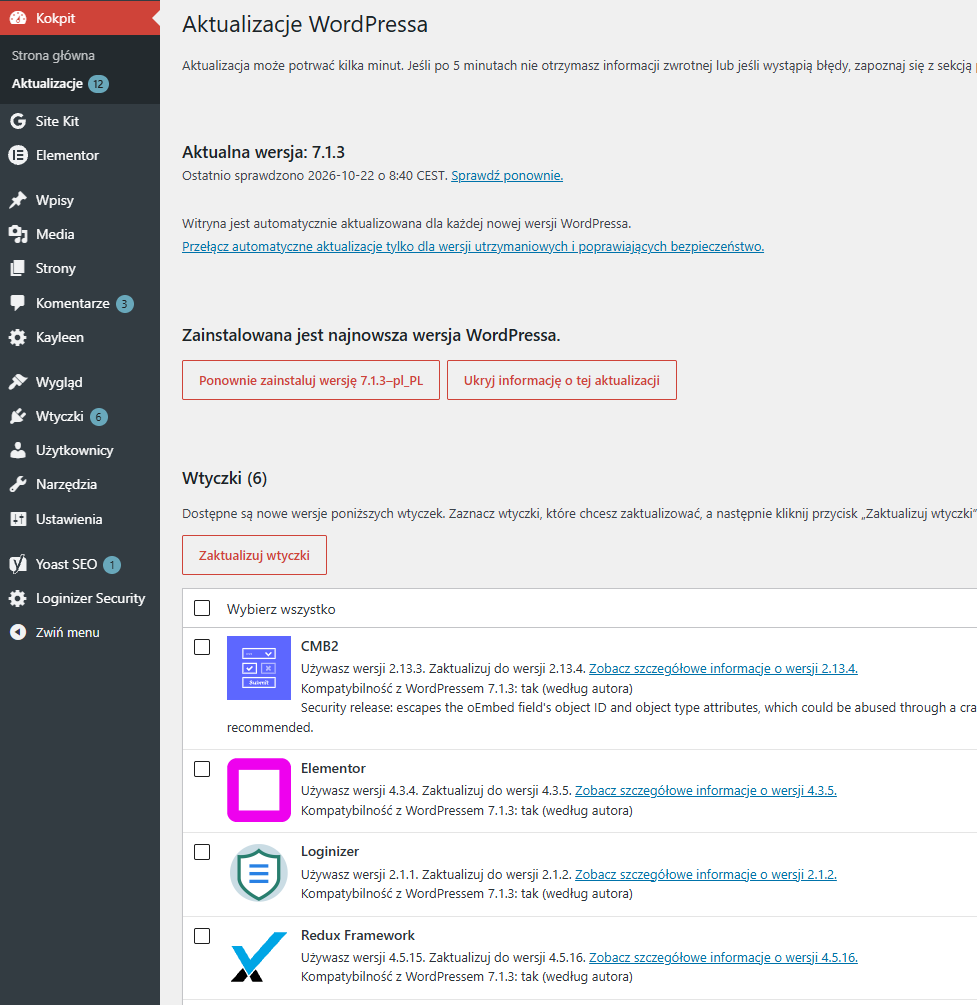Image resolution: width=977 pixels, height=1005 pixels.
Task: Click the Kayleen gear icon
Action: [18, 337]
